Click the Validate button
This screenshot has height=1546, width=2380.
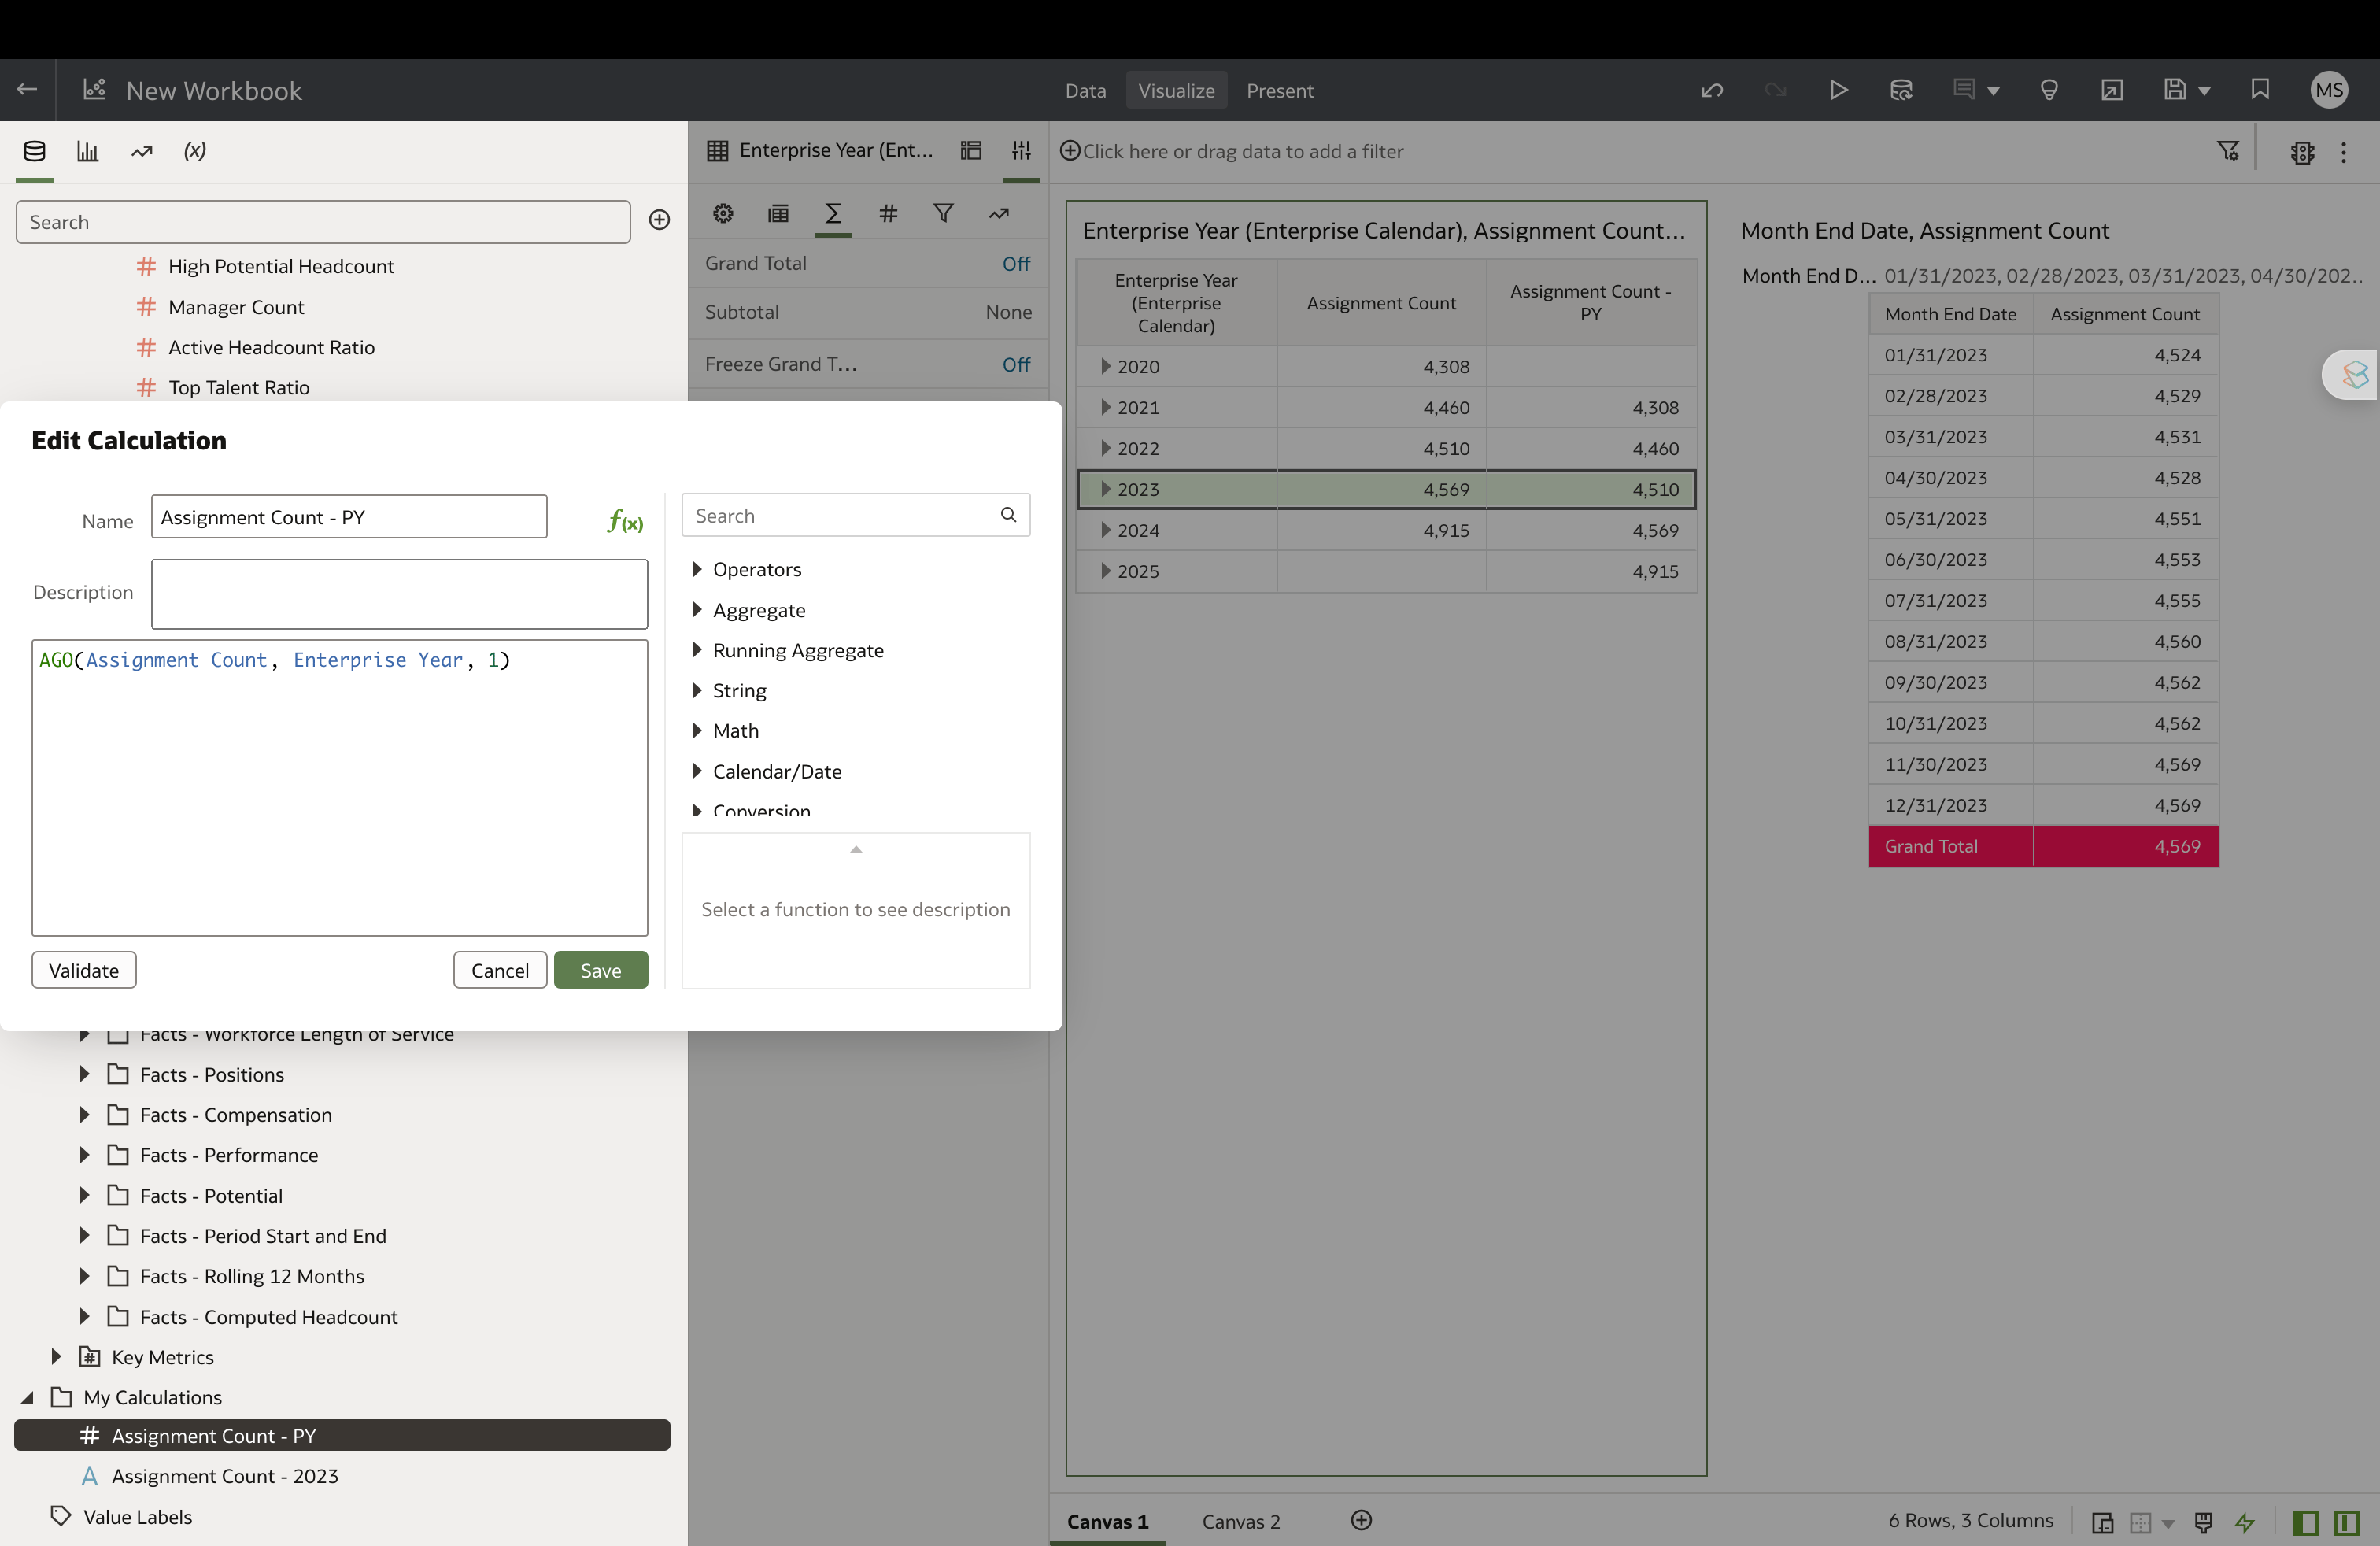(84, 970)
